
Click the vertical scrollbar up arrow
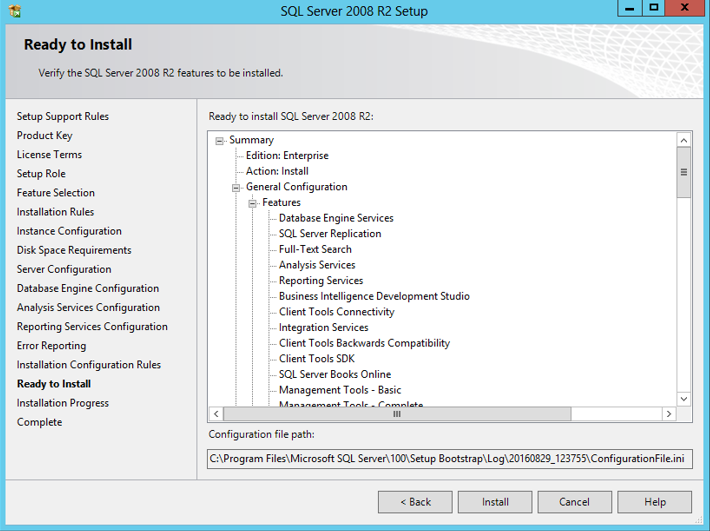coord(684,140)
